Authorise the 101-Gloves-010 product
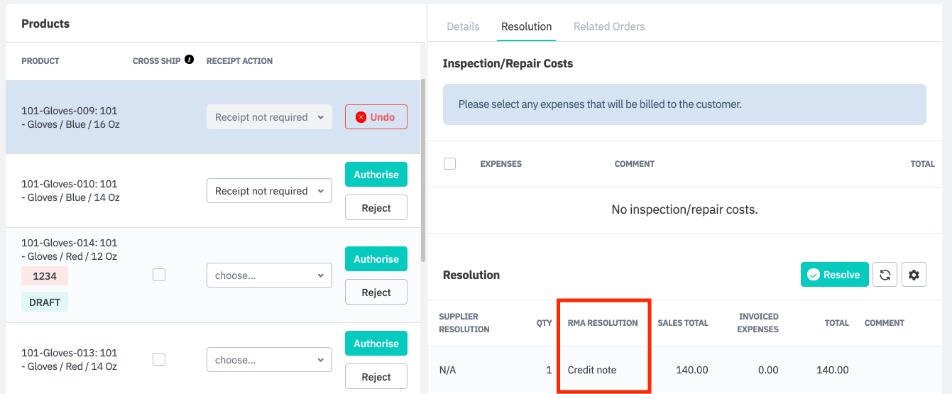952x394 pixels. 376,174
